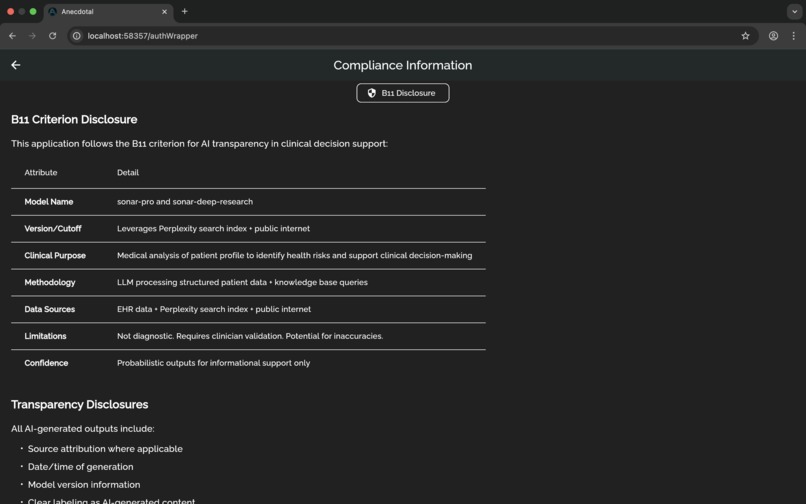The image size is (806, 504).
Task: Click the Compliance Information page title
Action: (x=402, y=65)
